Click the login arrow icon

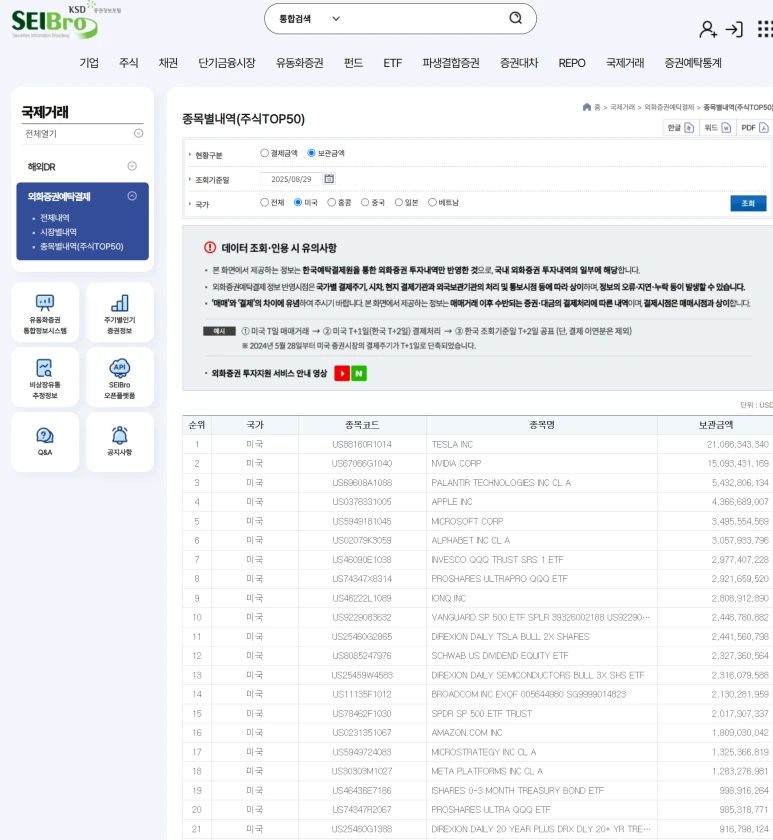pyautogui.click(x=734, y=29)
